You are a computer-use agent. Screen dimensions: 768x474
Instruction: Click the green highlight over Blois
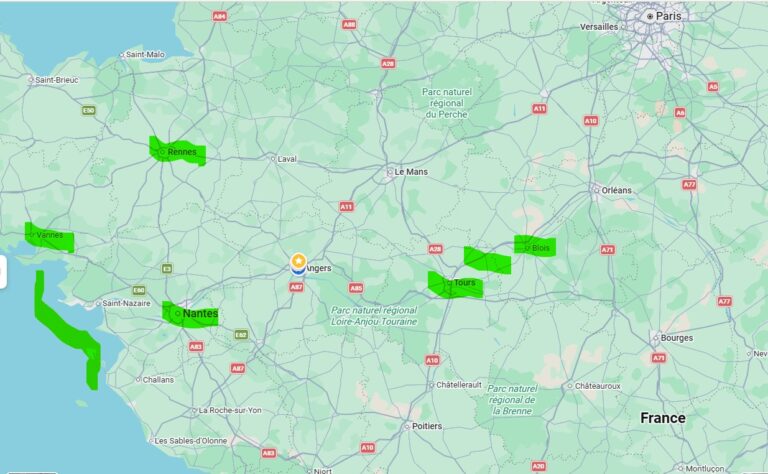pos(535,246)
